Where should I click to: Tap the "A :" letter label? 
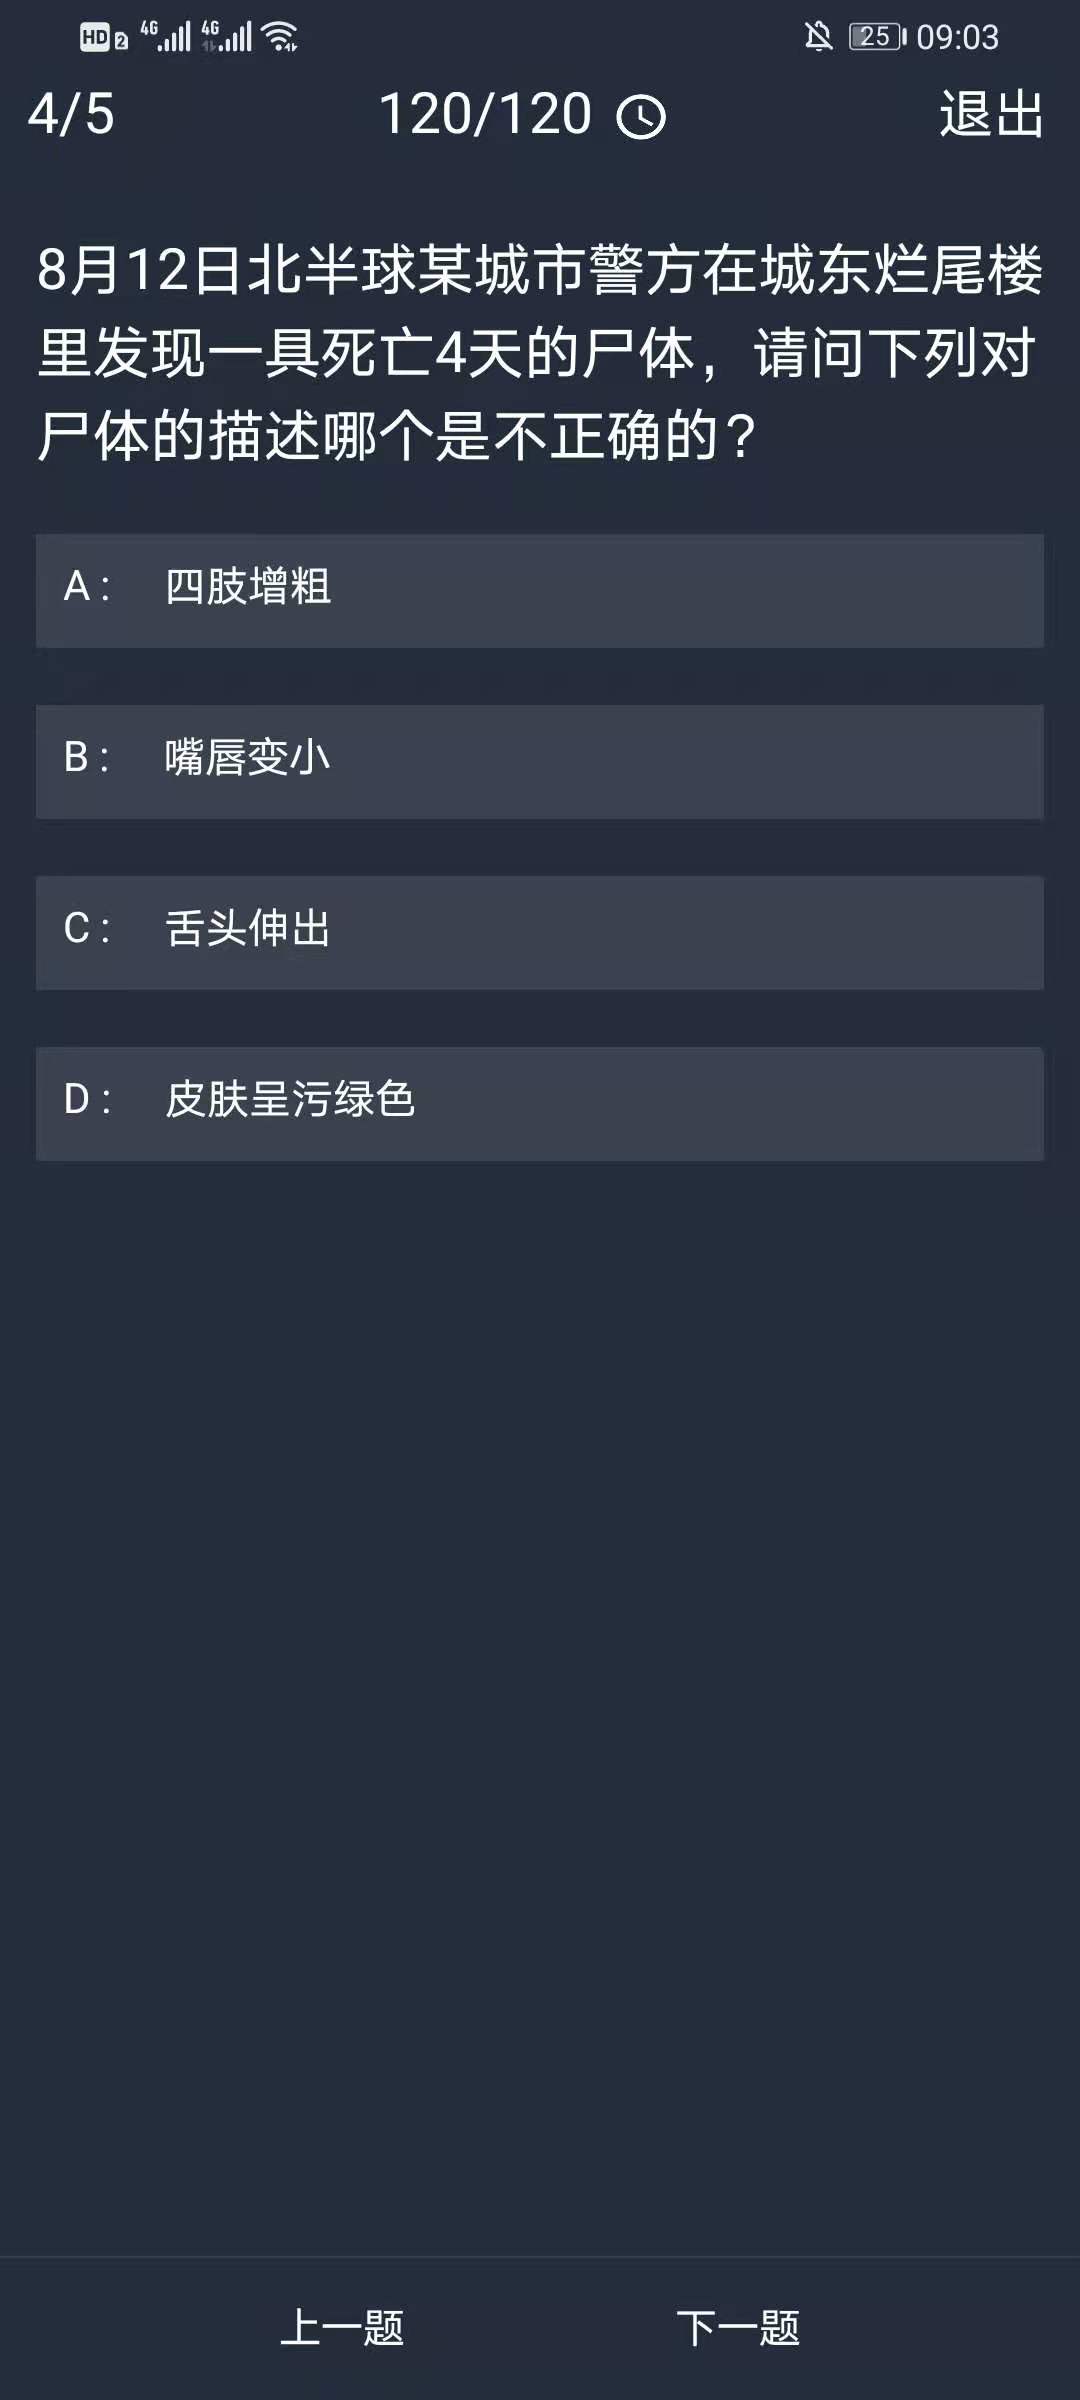point(87,587)
